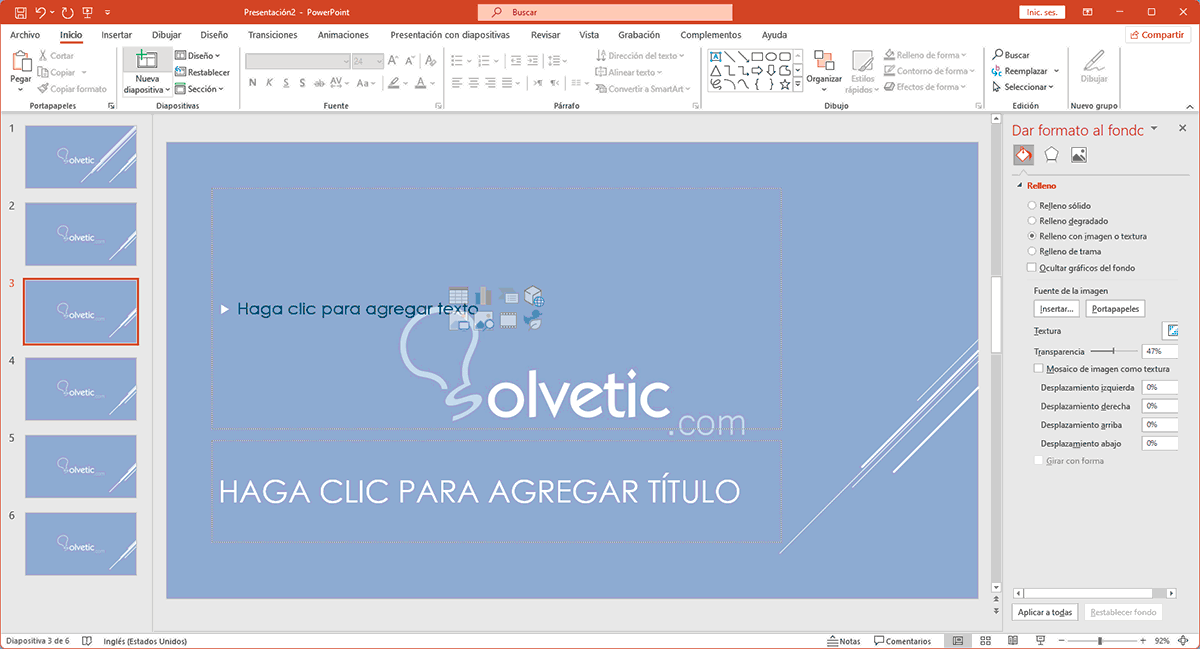The height and width of the screenshot is (649, 1200).
Task: Select Relleno con imagen o textura option
Action: pos(1033,237)
